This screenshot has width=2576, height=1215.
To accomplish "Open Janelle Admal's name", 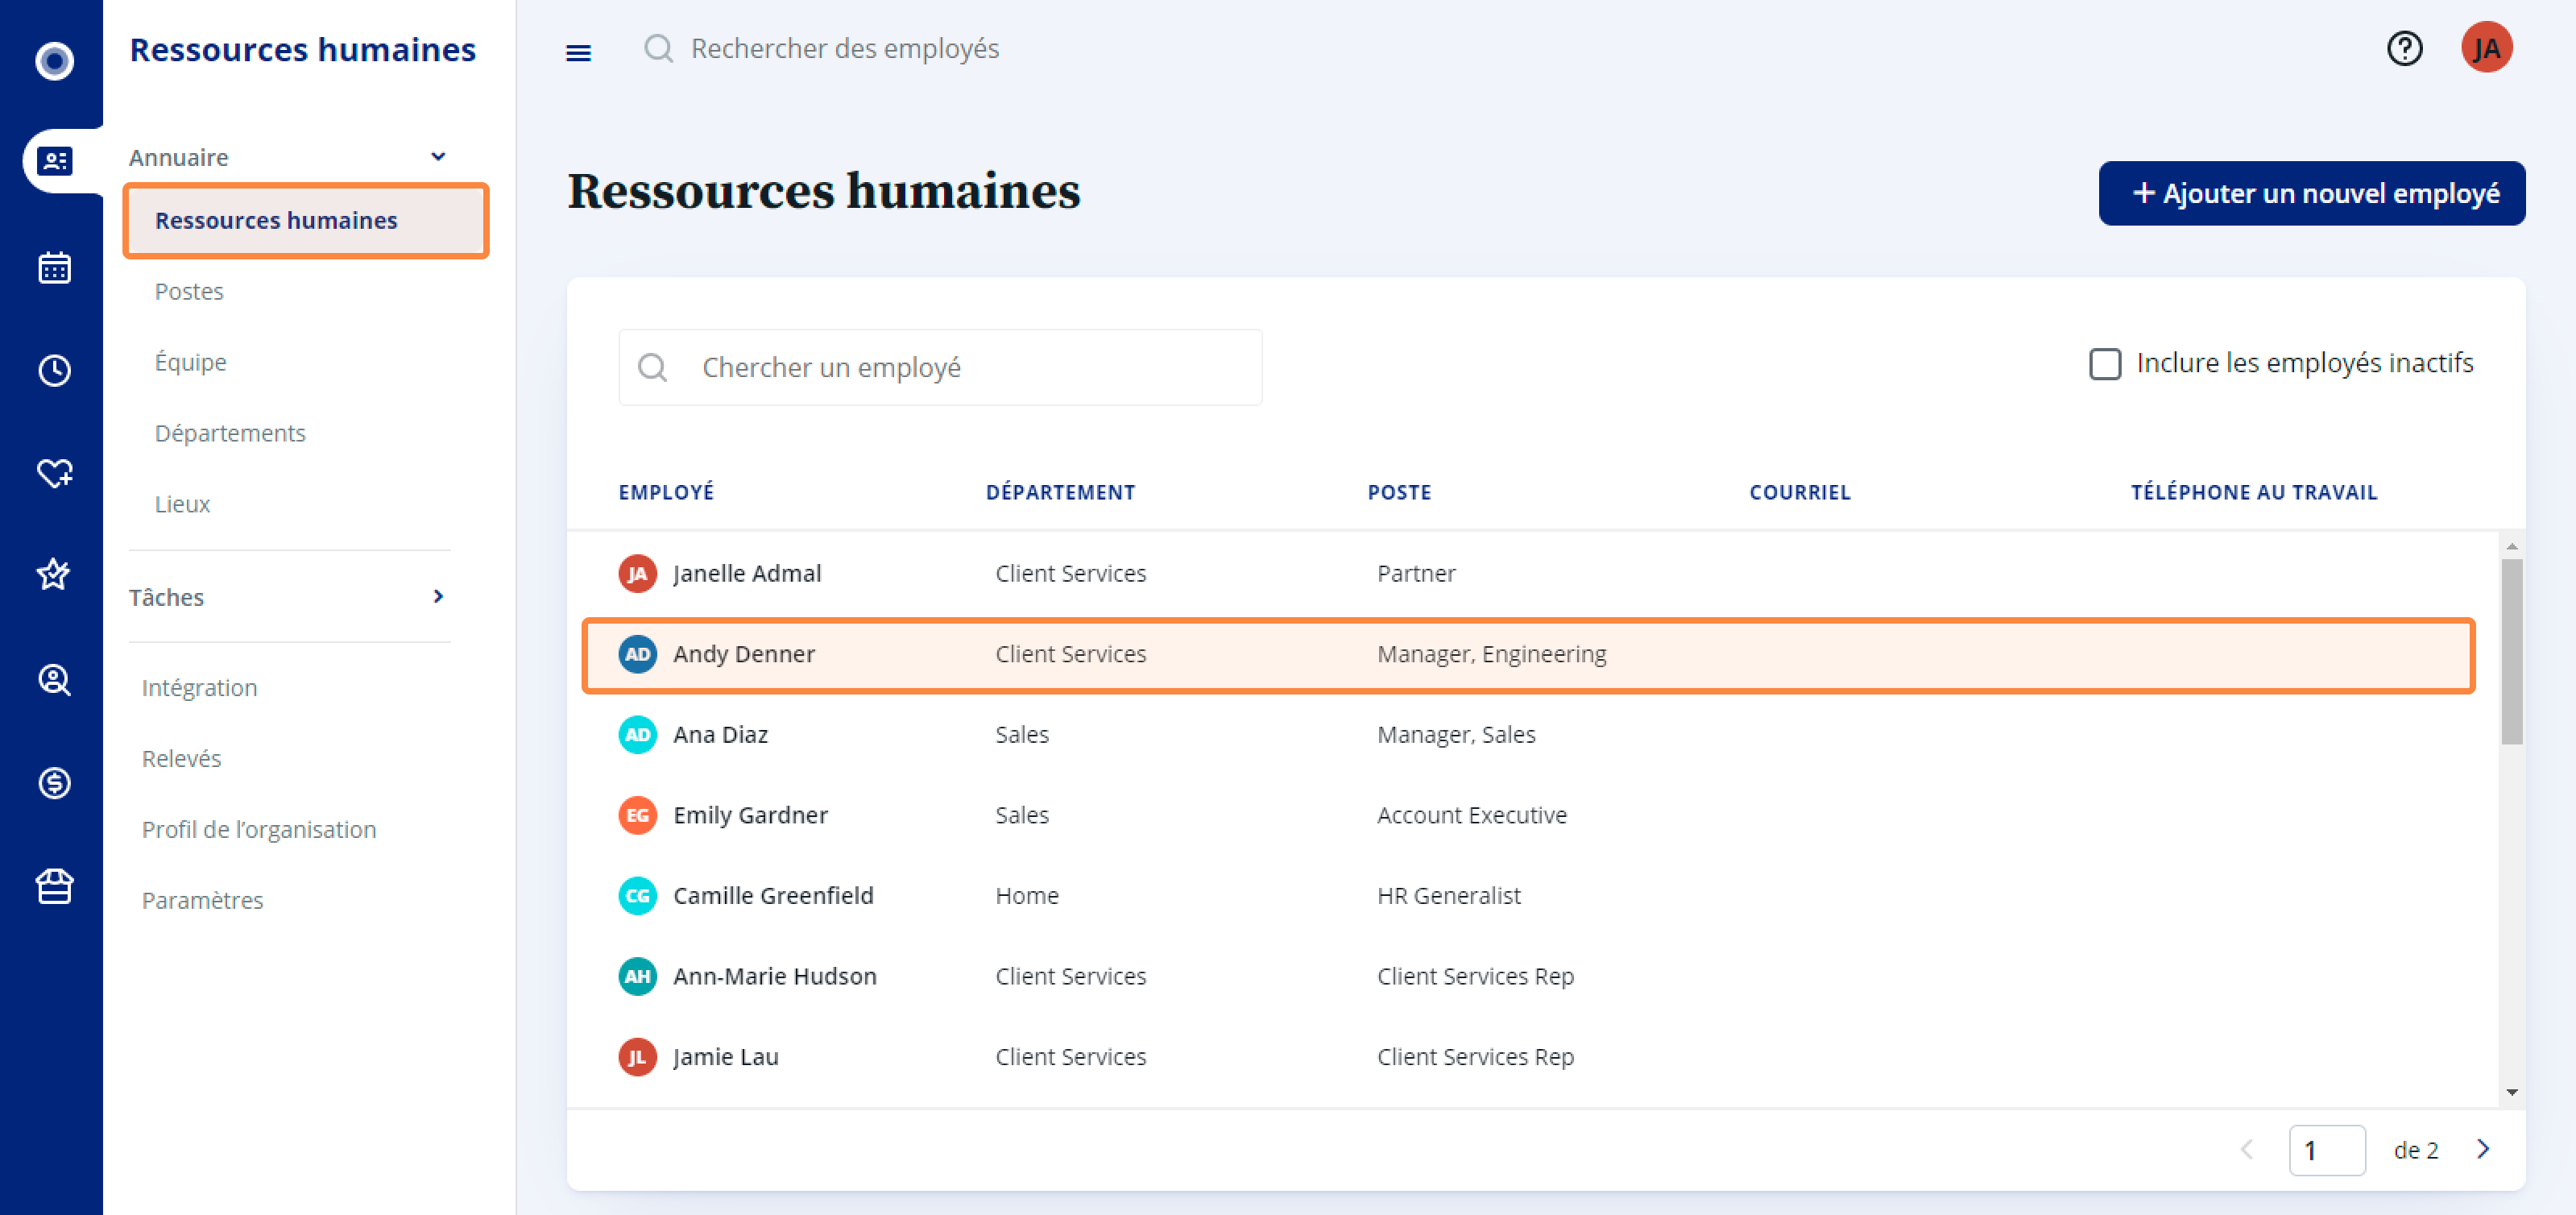I will tap(747, 573).
